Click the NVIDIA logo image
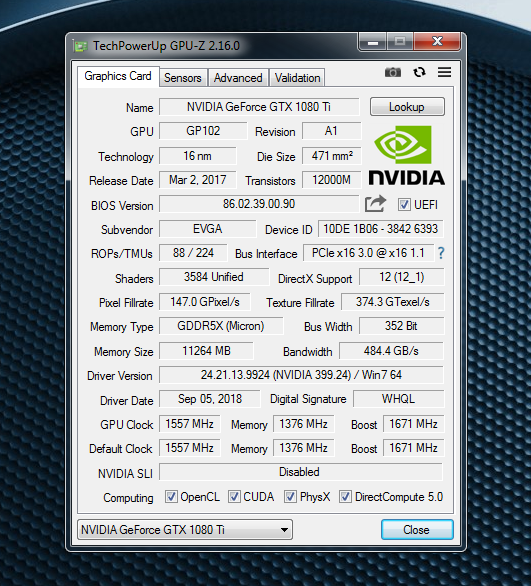The height and width of the screenshot is (586, 531). click(407, 155)
